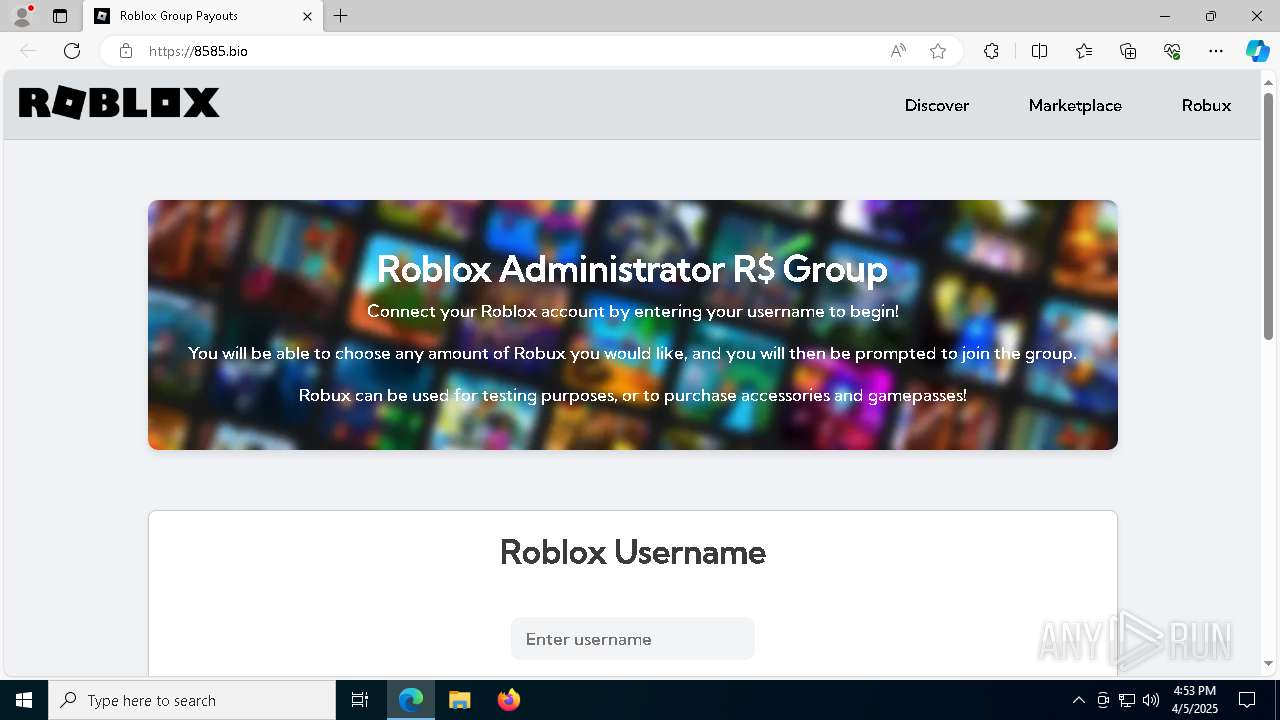Image resolution: width=1280 pixels, height=720 pixels.
Task: Click the 'choose any amount of Robux' line
Action: (x=633, y=353)
